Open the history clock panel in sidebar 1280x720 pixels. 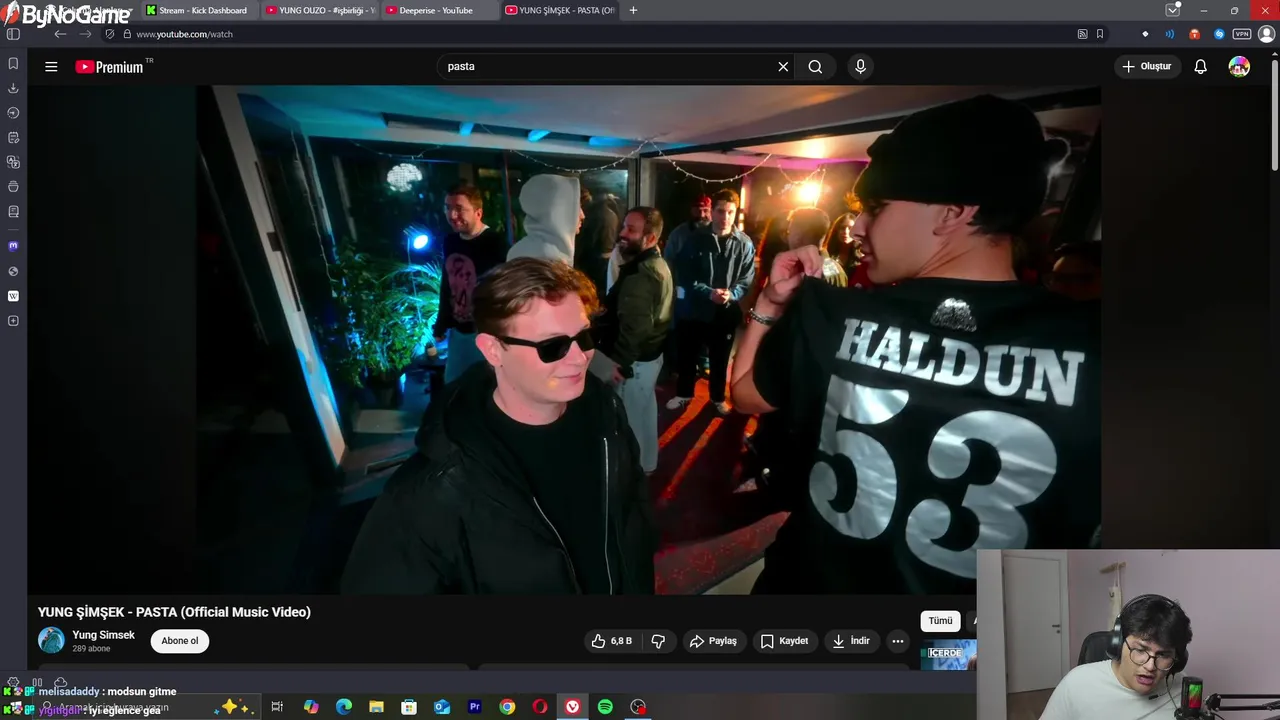[13, 113]
